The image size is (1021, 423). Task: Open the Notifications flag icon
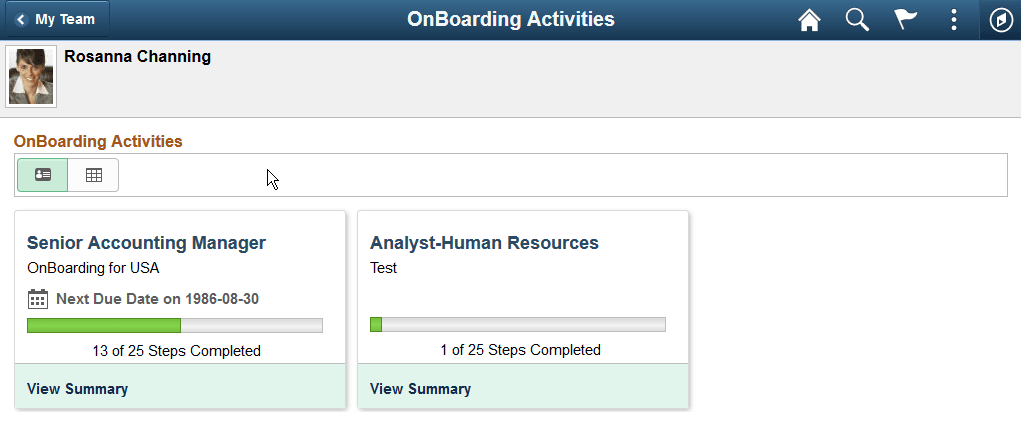(x=906, y=20)
